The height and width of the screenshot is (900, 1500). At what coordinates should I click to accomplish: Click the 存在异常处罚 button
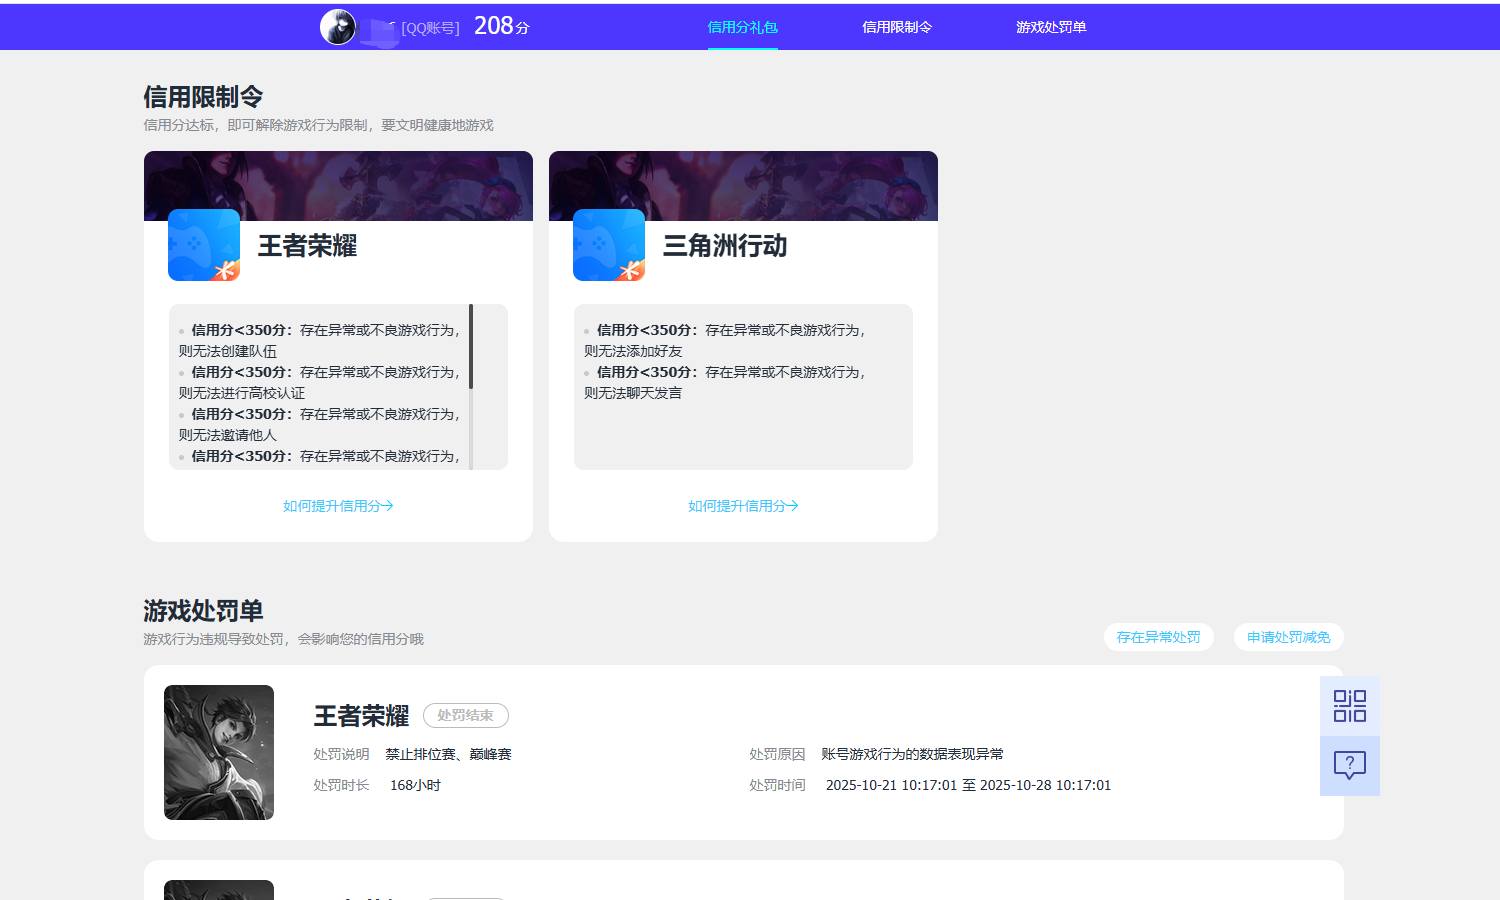pyautogui.click(x=1159, y=637)
